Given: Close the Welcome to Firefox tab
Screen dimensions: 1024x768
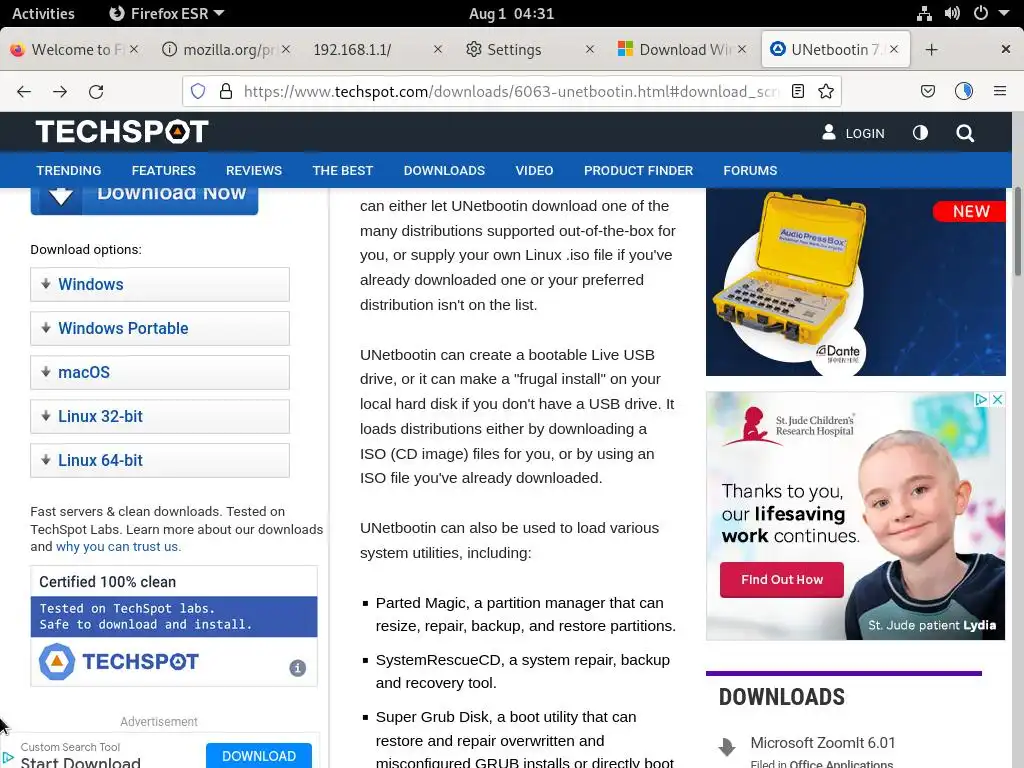Looking at the screenshot, I should [134, 49].
